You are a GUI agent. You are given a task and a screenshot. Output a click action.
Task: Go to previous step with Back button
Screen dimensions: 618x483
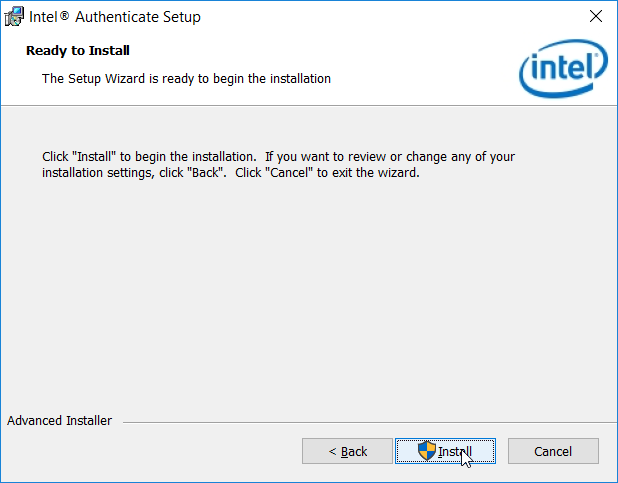point(347,451)
